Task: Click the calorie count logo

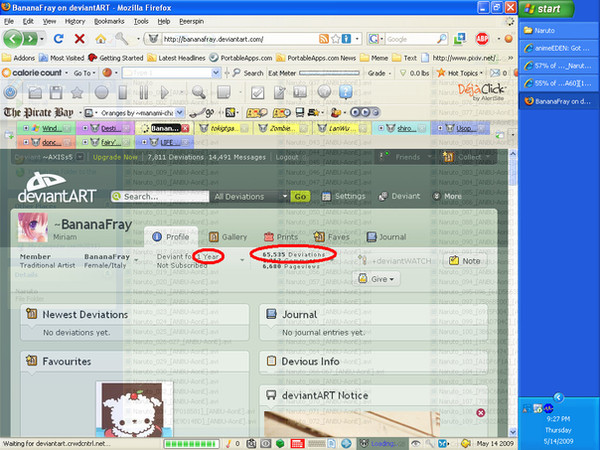Action: point(32,73)
